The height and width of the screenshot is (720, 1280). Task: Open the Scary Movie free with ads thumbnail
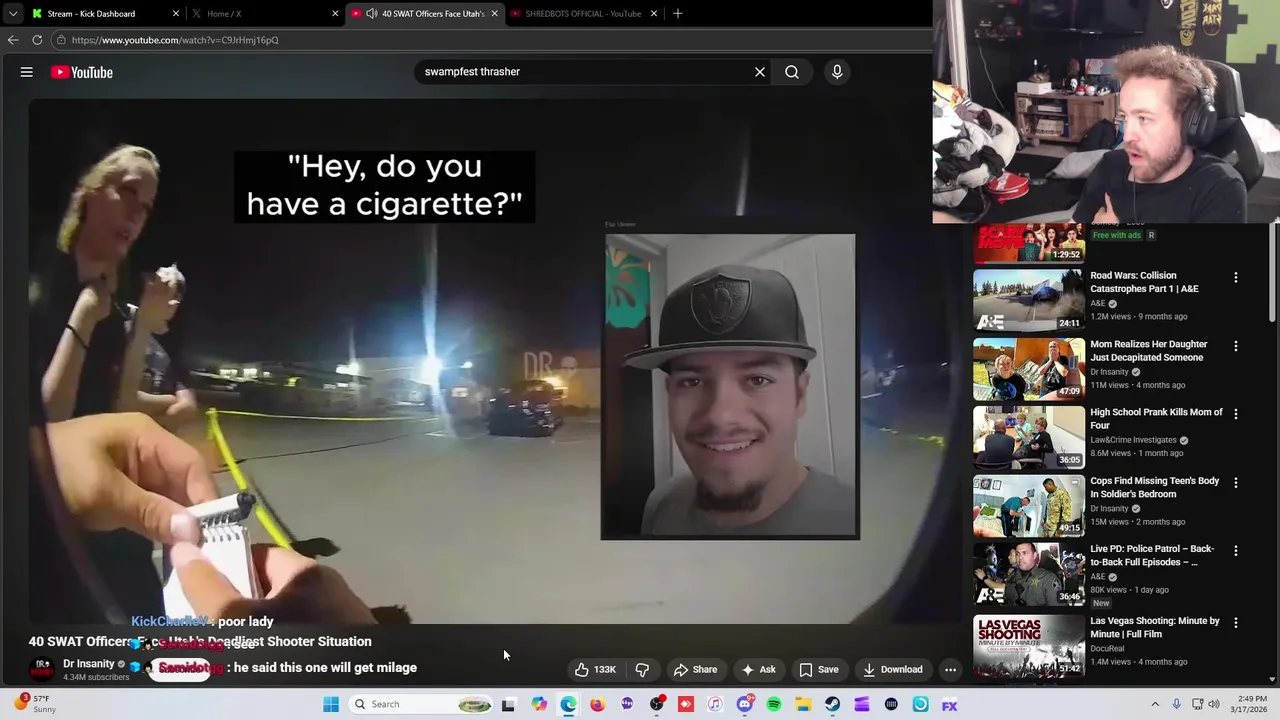[x=1029, y=243]
